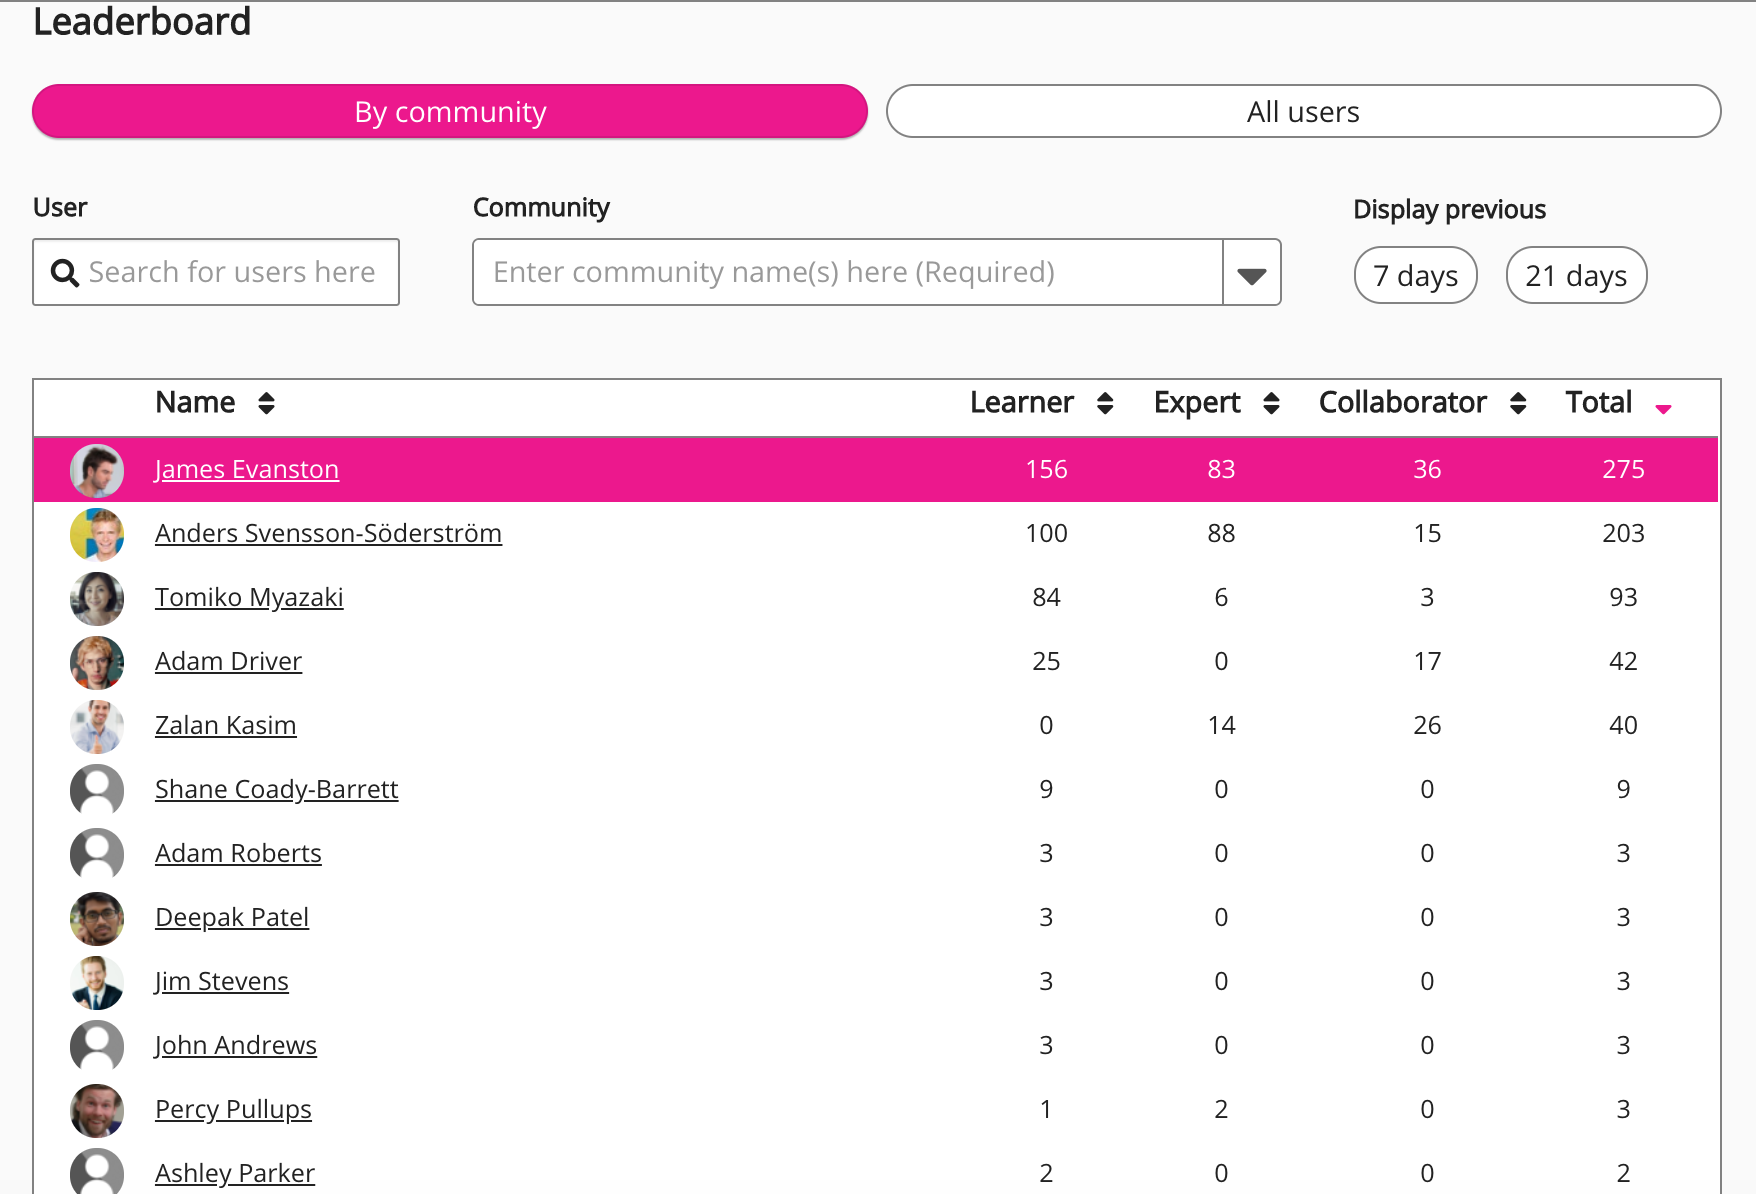Screen dimensions: 1756x1194
Task: Switch to the By community tab
Action: (450, 112)
